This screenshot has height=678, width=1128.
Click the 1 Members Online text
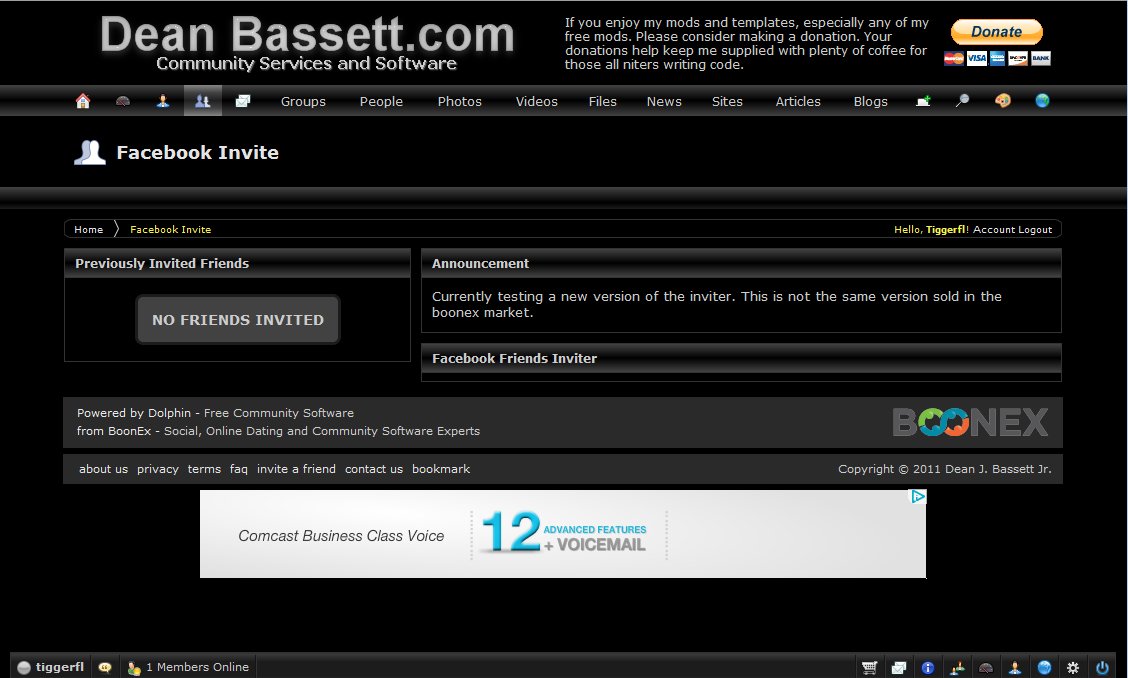click(x=198, y=667)
